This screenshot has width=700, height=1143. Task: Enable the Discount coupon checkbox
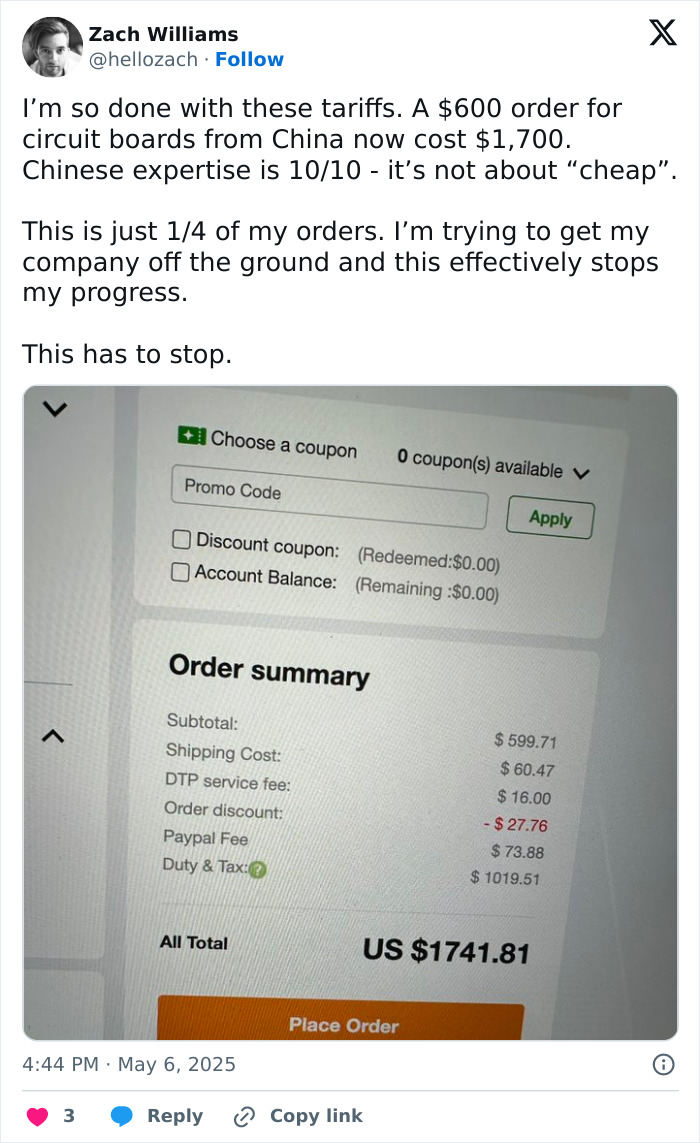coord(182,538)
